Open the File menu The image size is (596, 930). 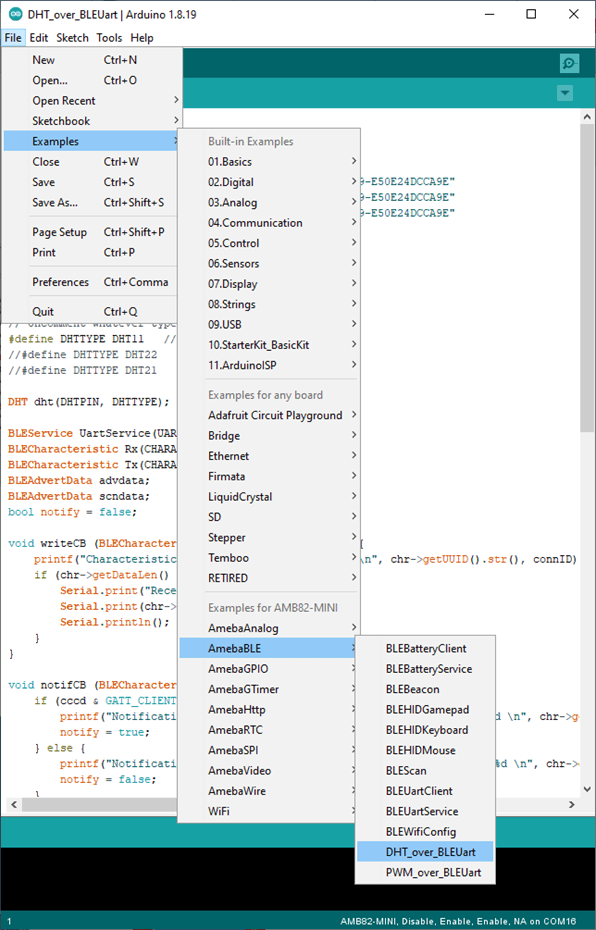click(x=13, y=37)
